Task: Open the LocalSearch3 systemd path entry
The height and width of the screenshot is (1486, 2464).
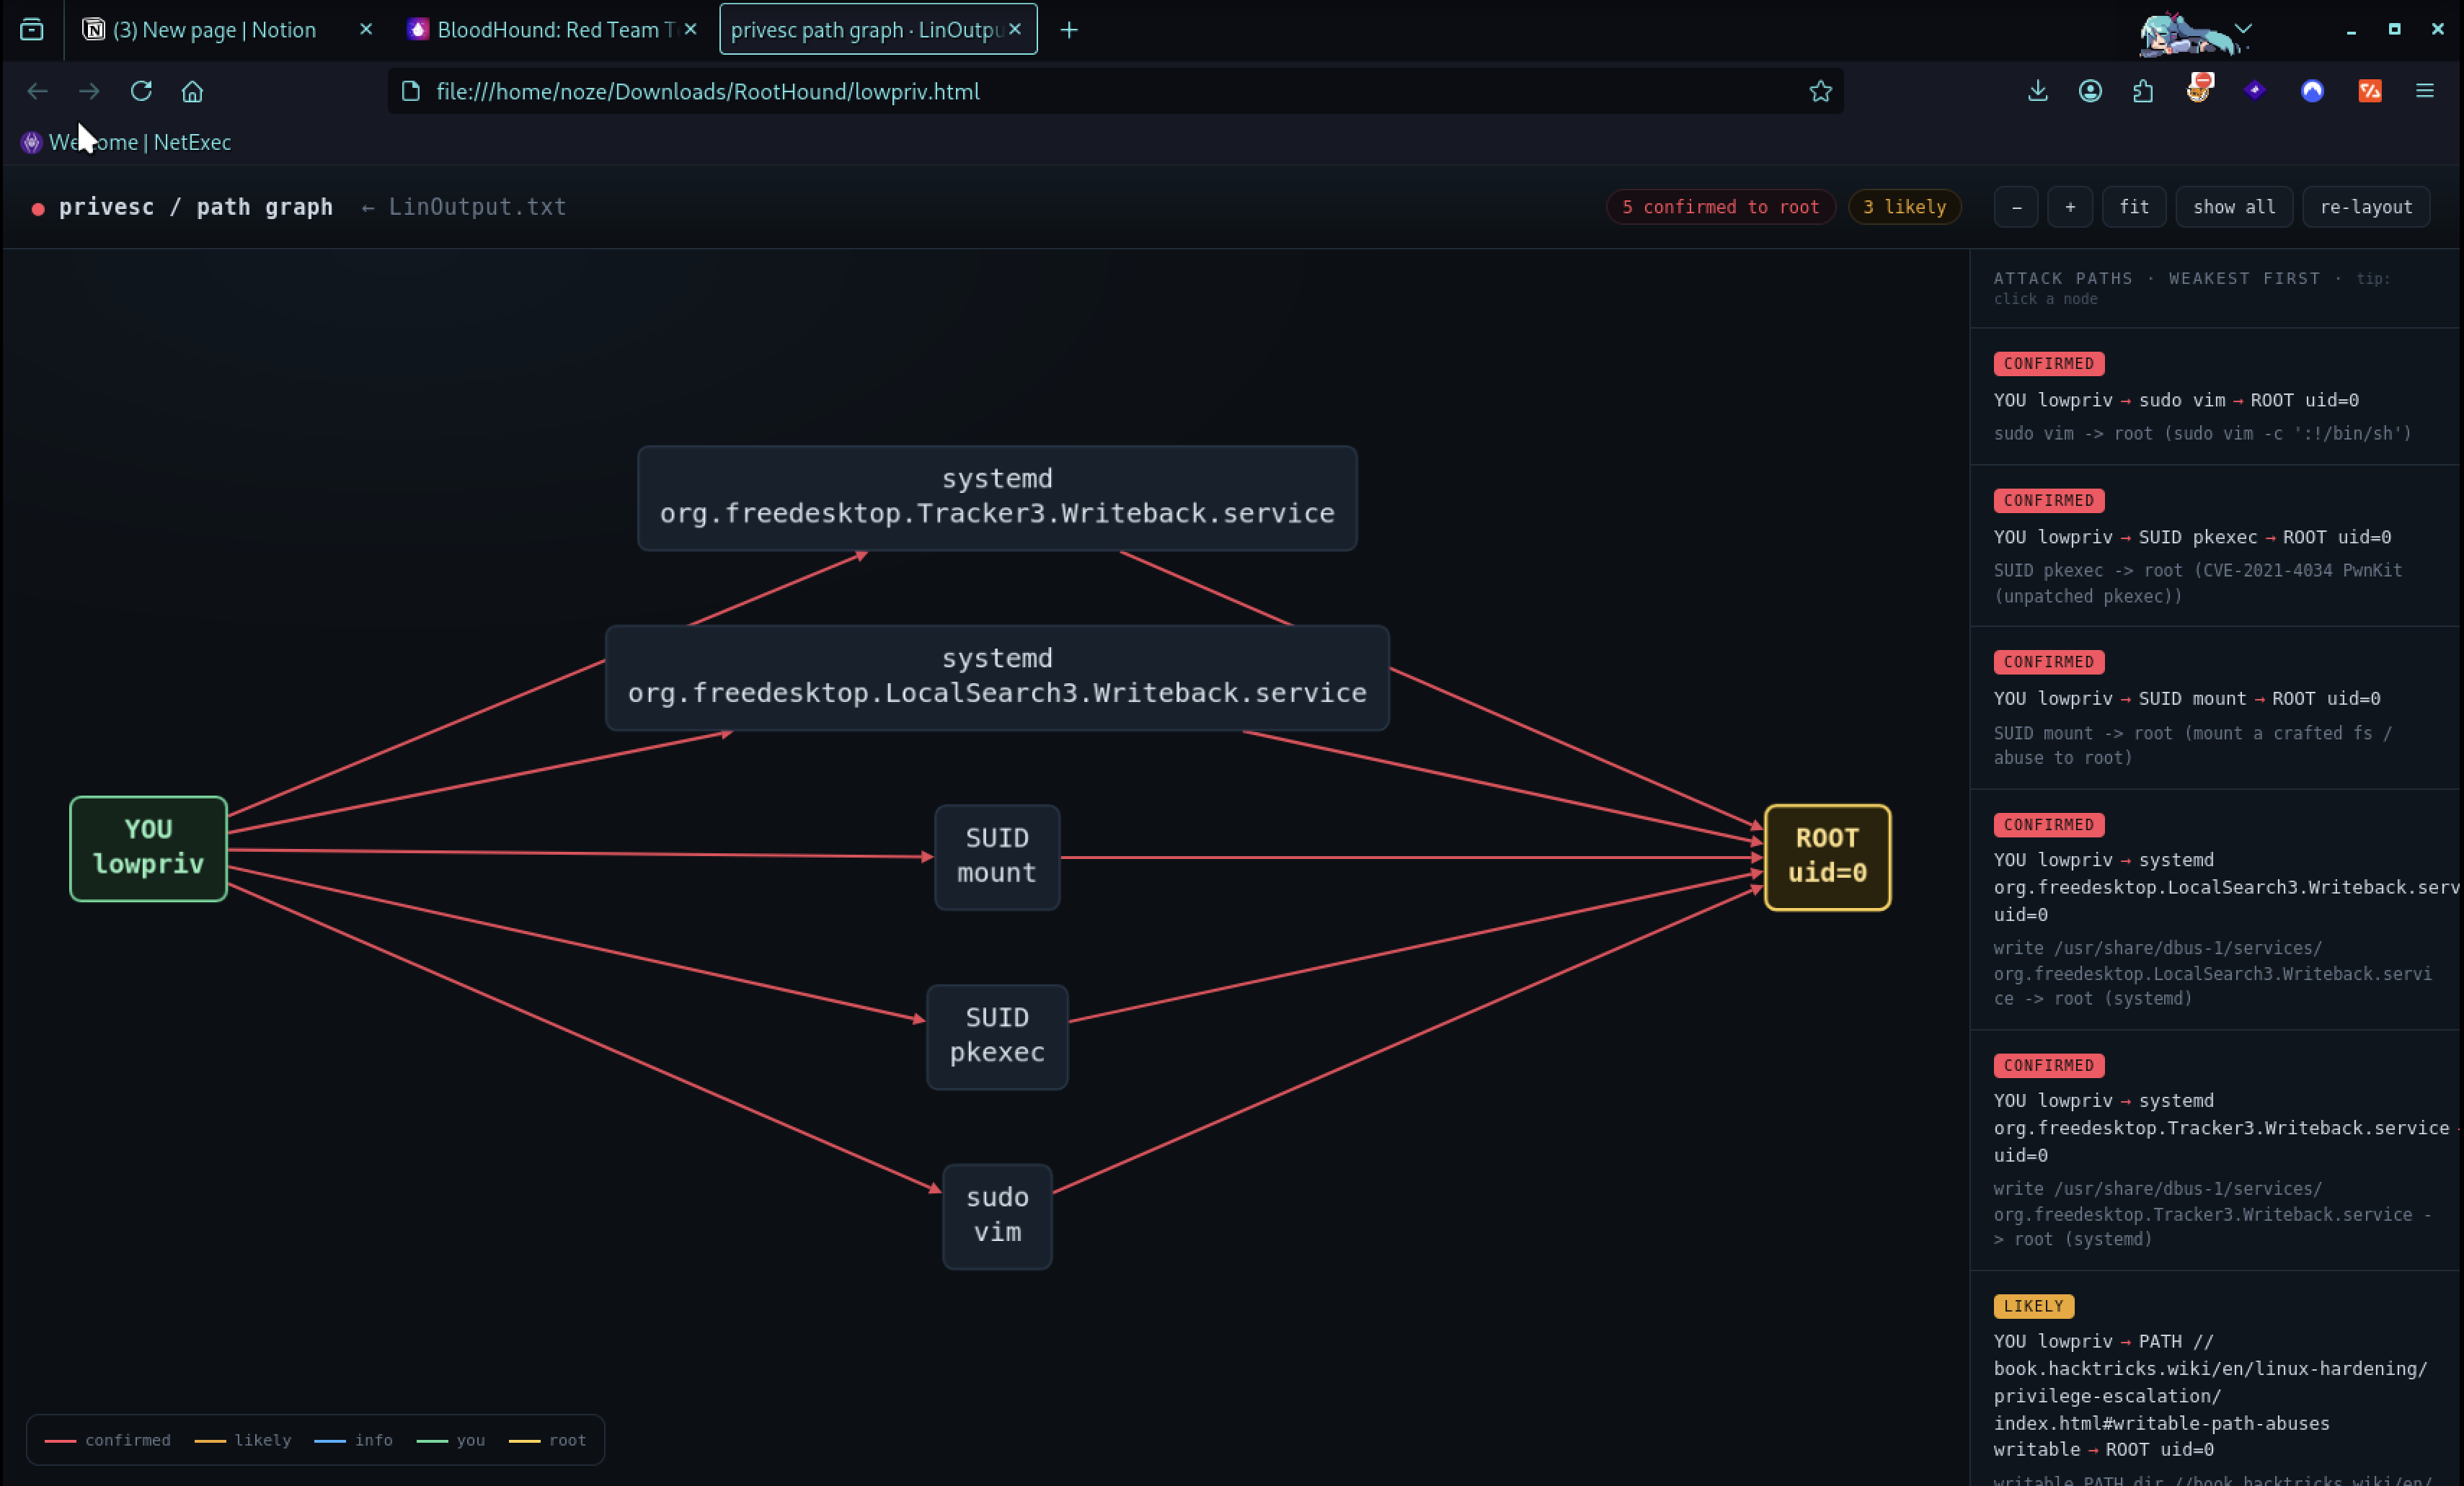Action: (x=2216, y=910)
